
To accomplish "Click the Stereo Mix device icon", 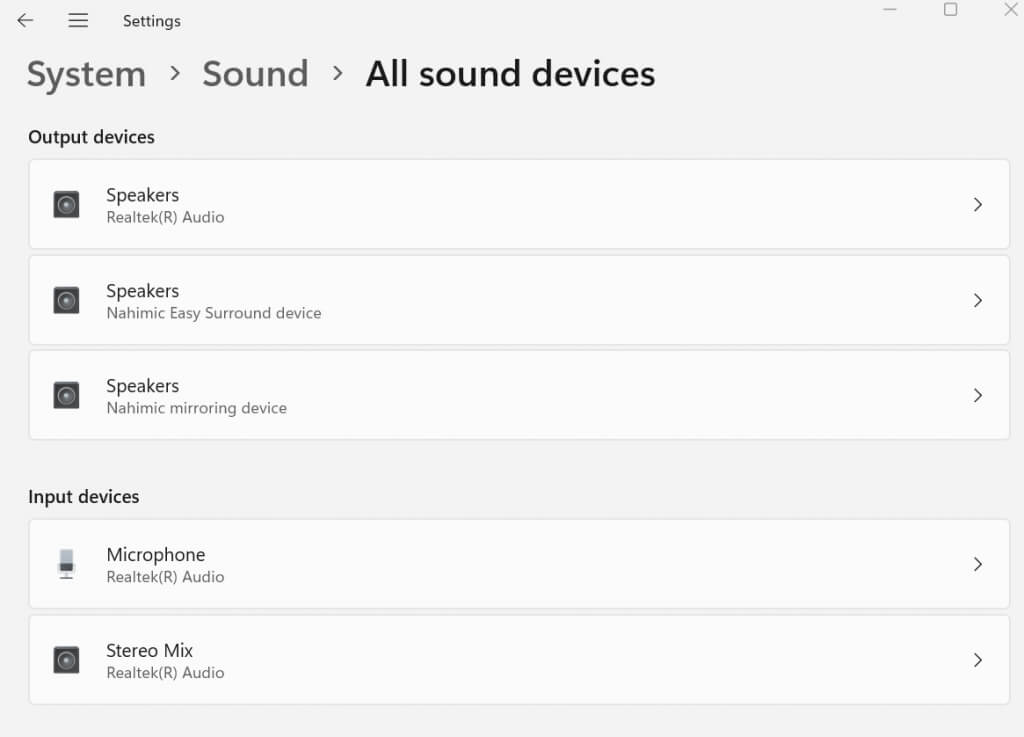I will point(66,660).
